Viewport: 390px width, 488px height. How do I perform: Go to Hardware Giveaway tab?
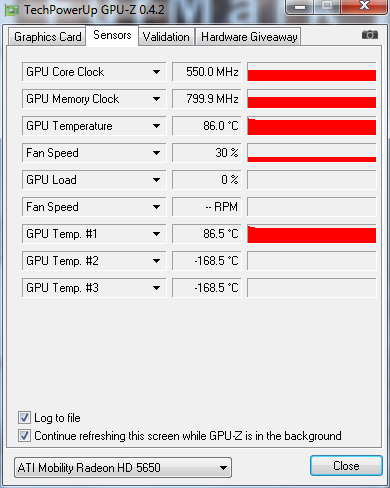coord(249,37)
